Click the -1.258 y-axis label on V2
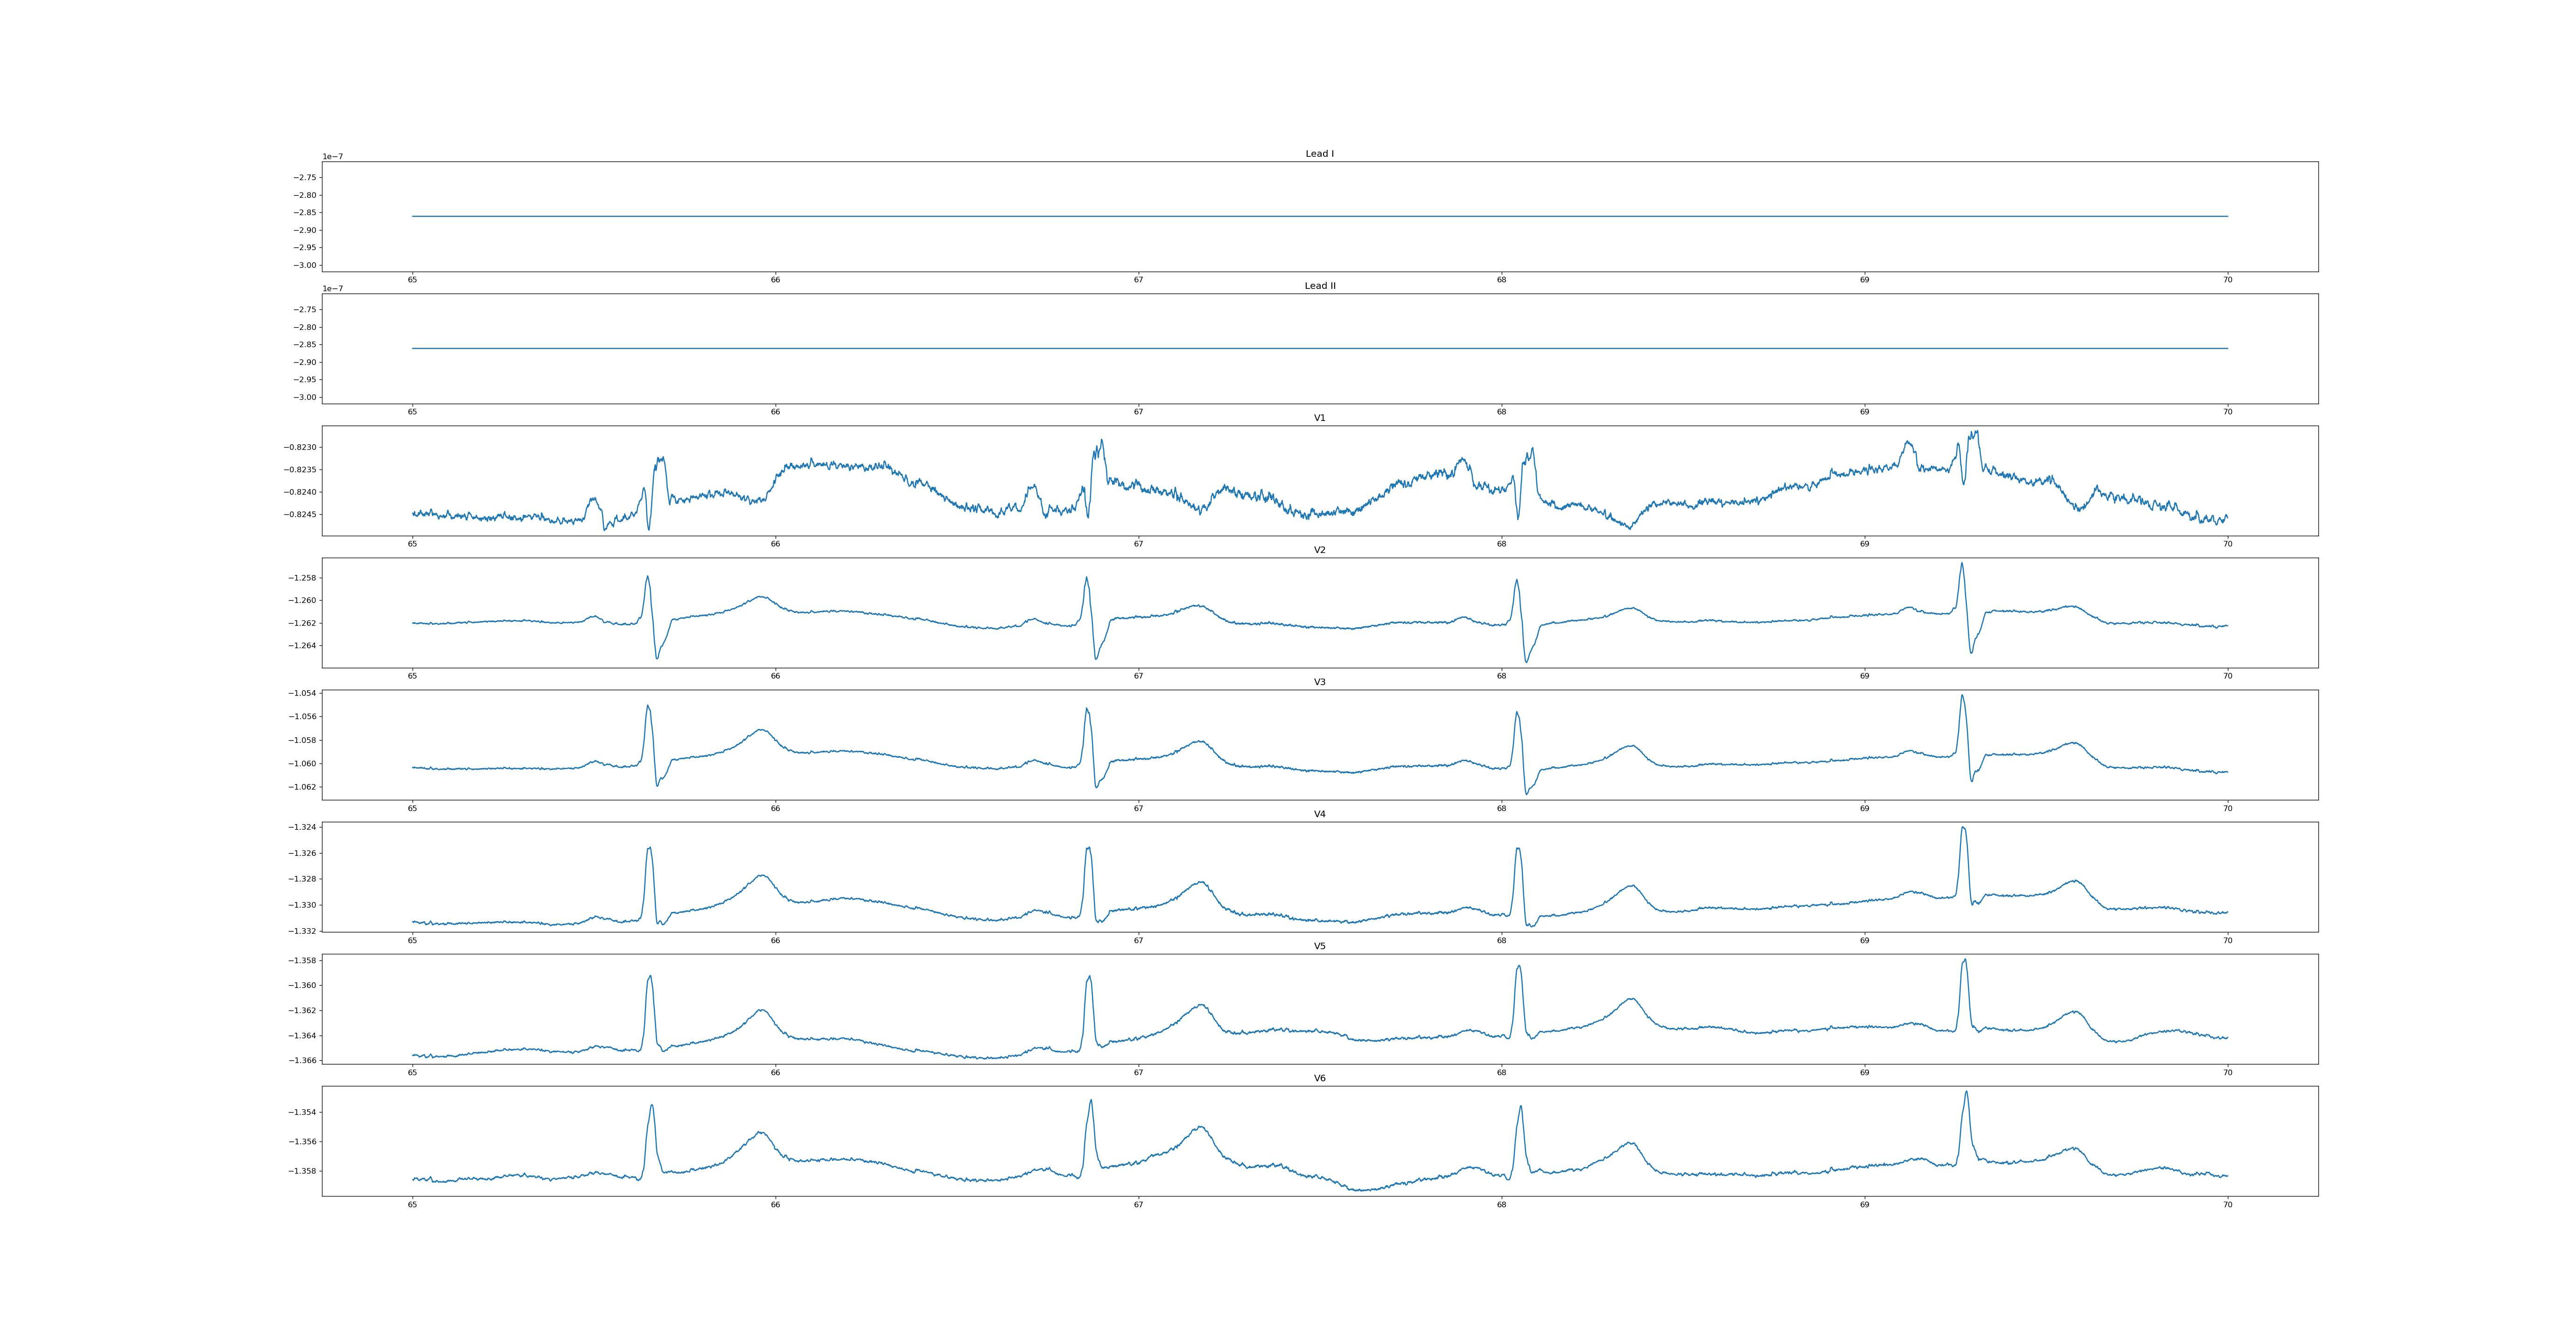 pyautogui.click(x=301, y=578)
